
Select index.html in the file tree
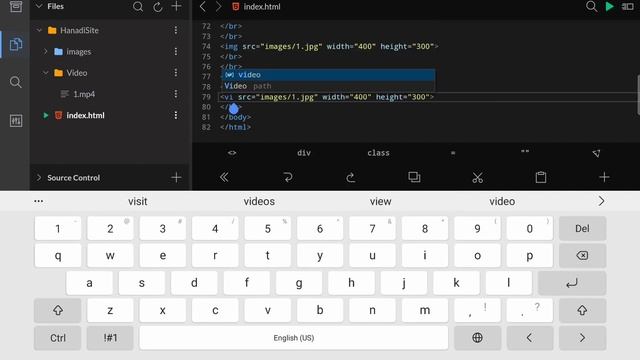click(85, 115)
